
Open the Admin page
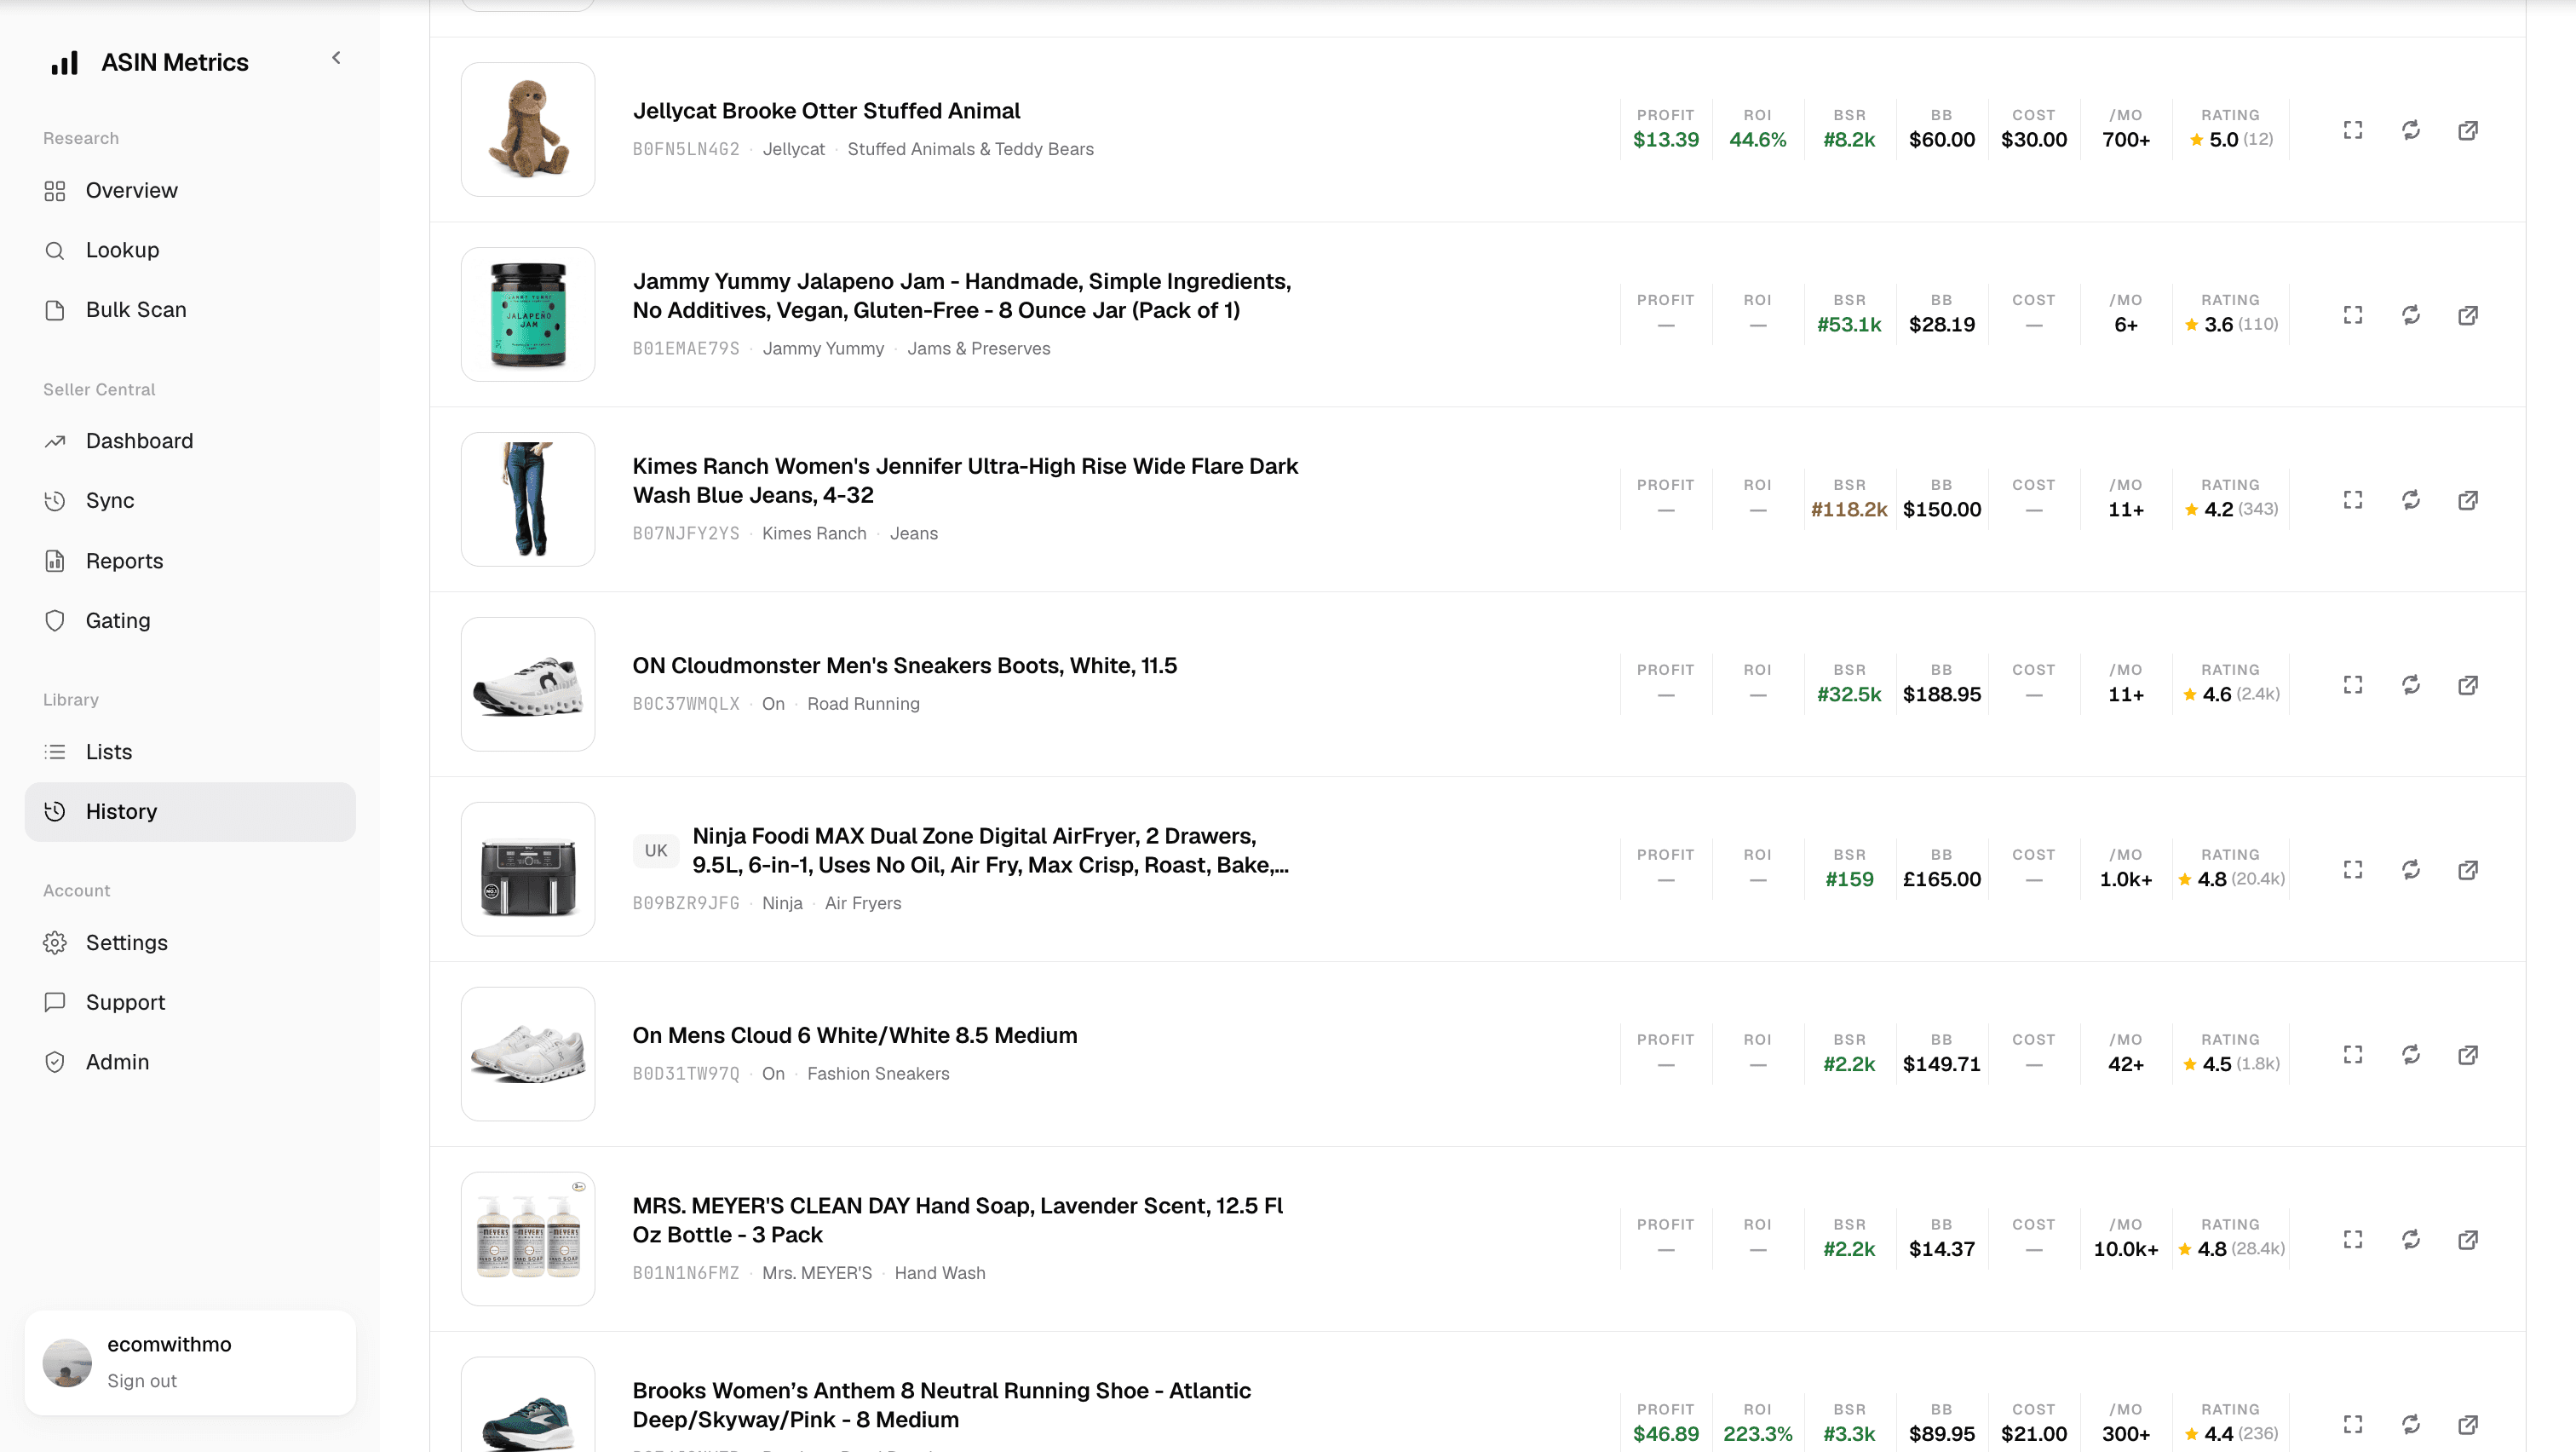pos(190,1062)
